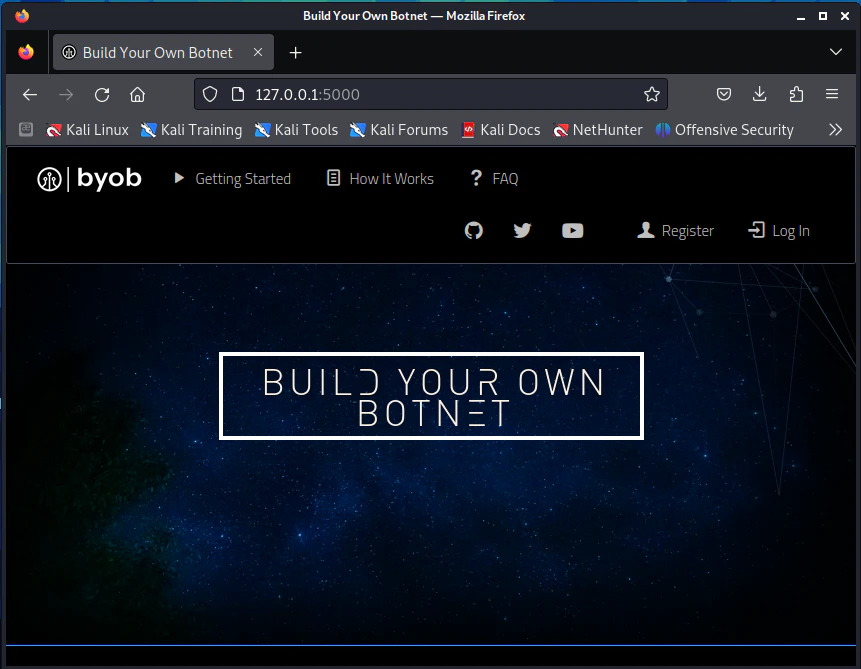Go to the Firefox home page
861x669 pixels.
(137, 94)
